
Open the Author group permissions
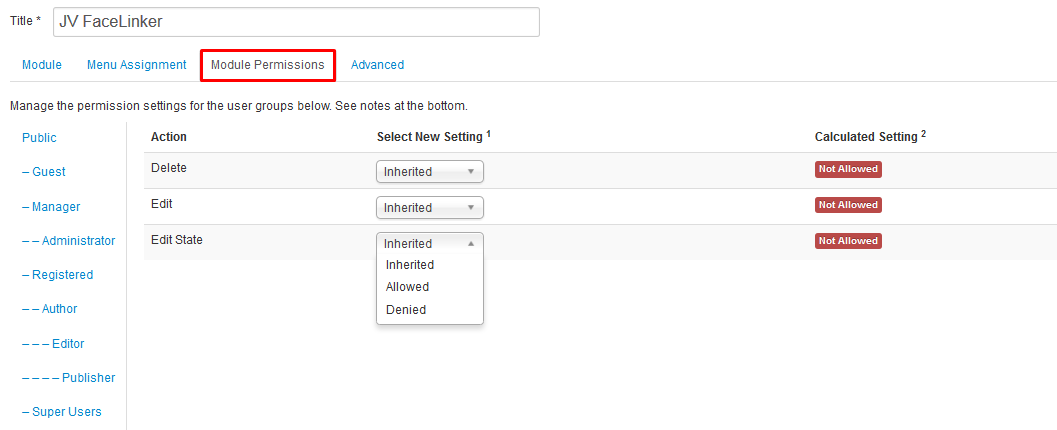click(x=49, y=309)
